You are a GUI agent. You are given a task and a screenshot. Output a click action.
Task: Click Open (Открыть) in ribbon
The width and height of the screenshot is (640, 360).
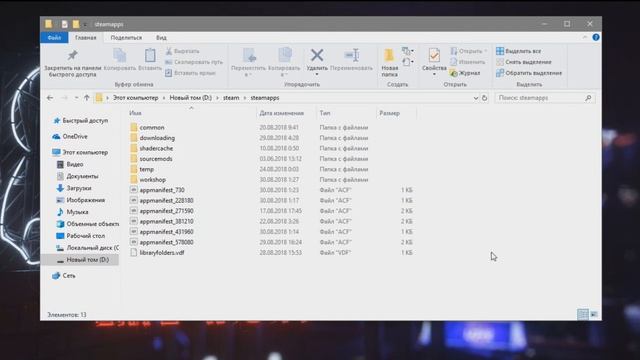[469, 51]
